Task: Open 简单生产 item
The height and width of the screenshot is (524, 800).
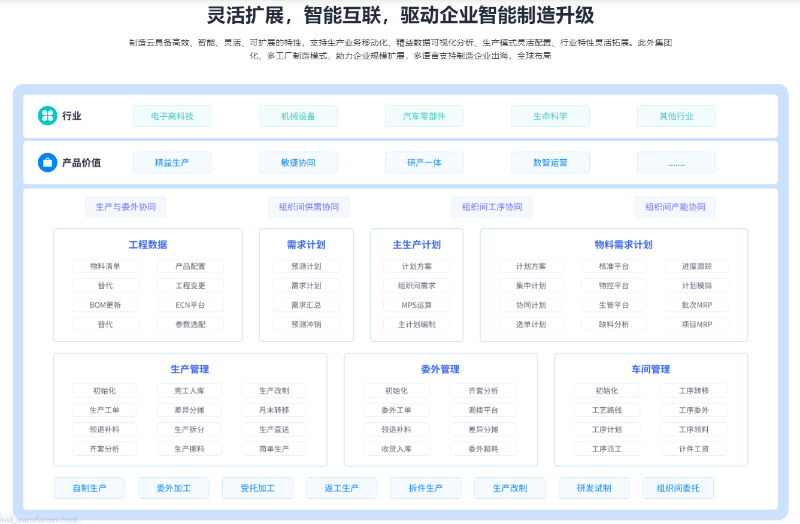Action: tap(274, 449)
